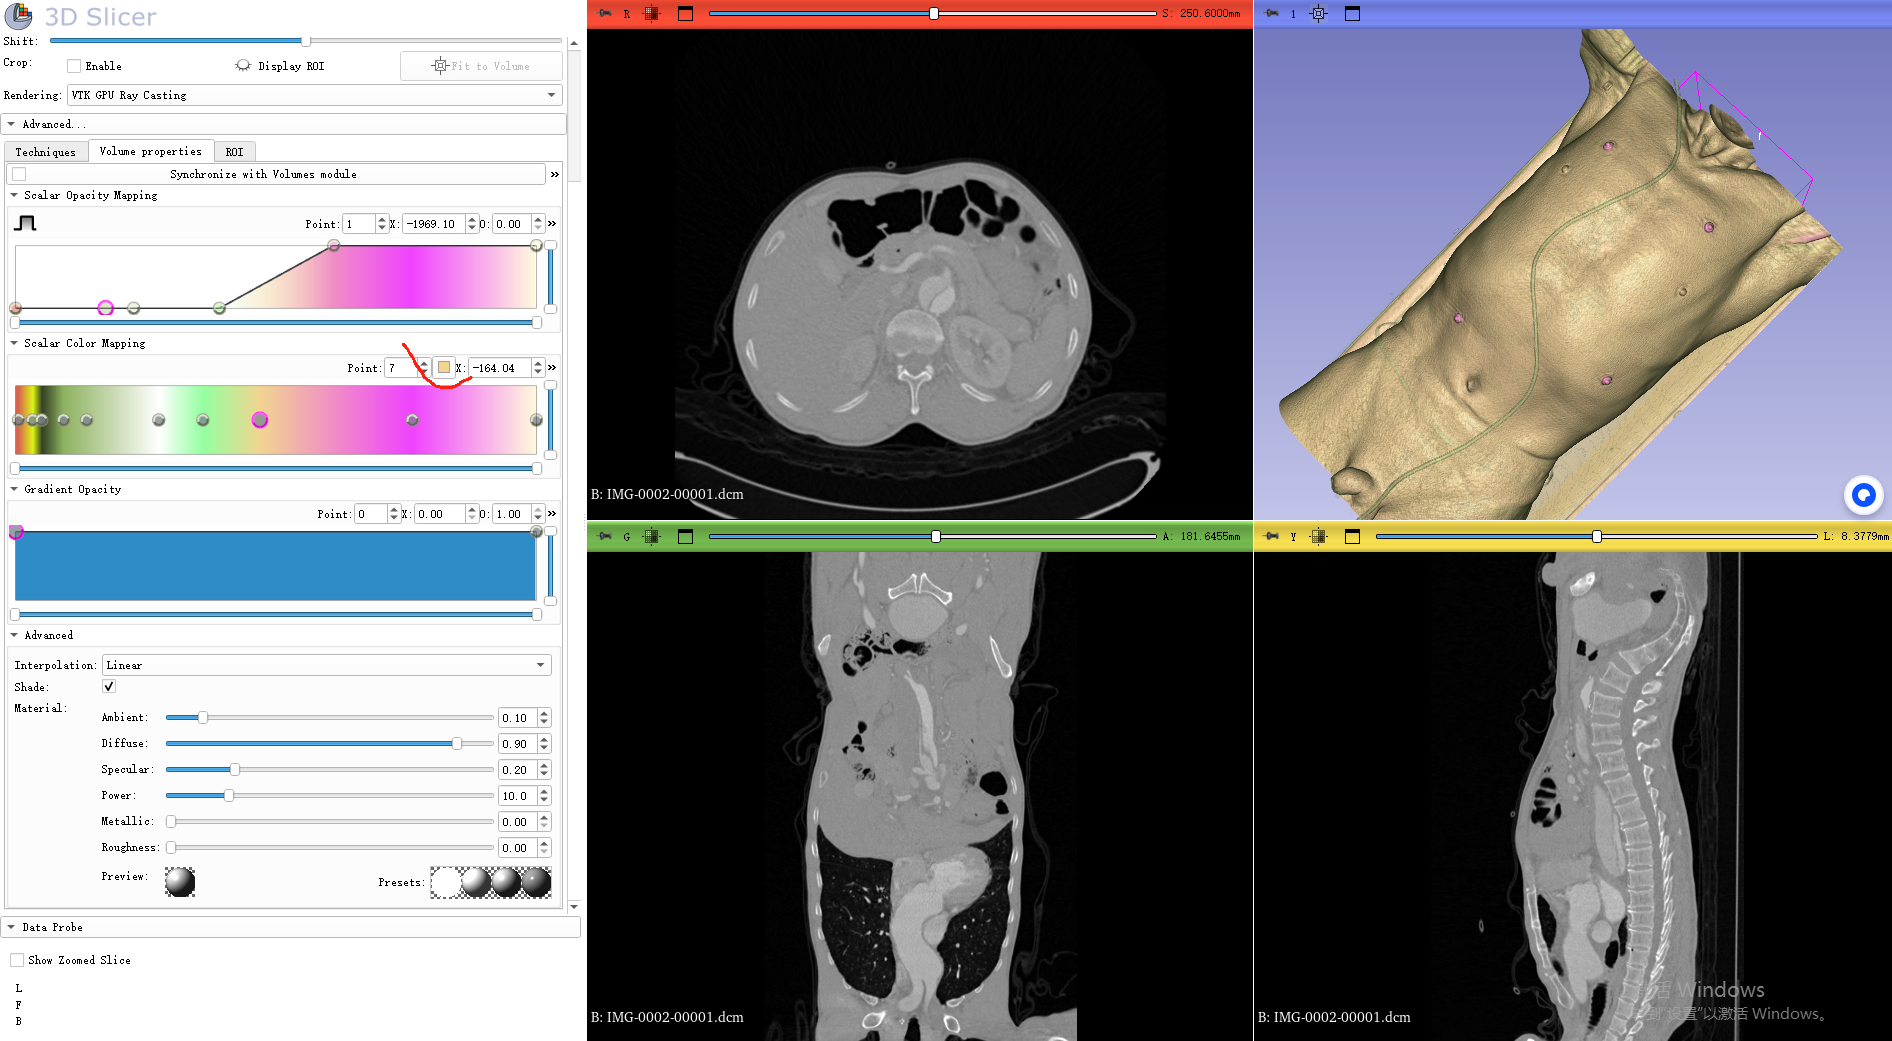Adjust the Specular slider handle
The image size is (1892, 1041).
point(235,769)
